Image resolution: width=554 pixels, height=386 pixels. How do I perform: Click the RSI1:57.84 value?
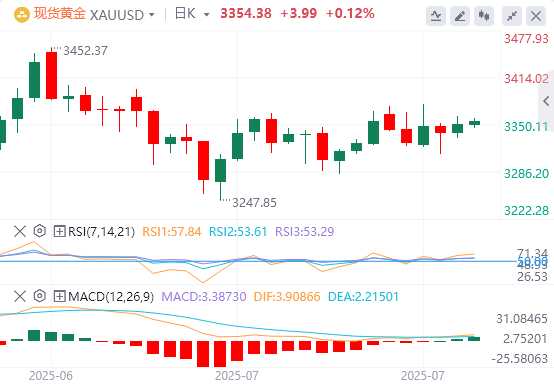point(172,232)
